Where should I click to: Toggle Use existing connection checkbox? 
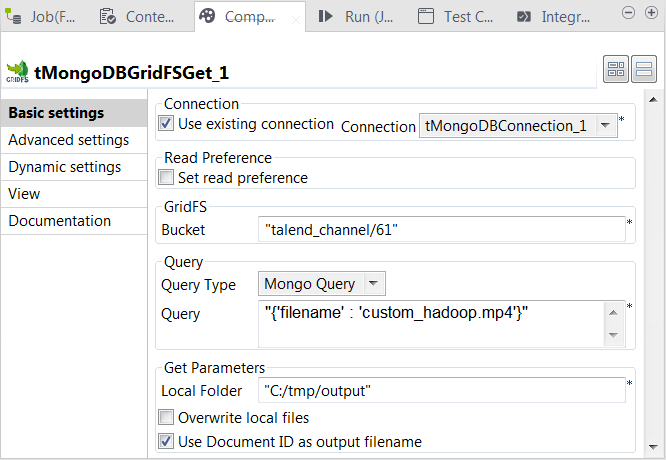click(167, 124)
